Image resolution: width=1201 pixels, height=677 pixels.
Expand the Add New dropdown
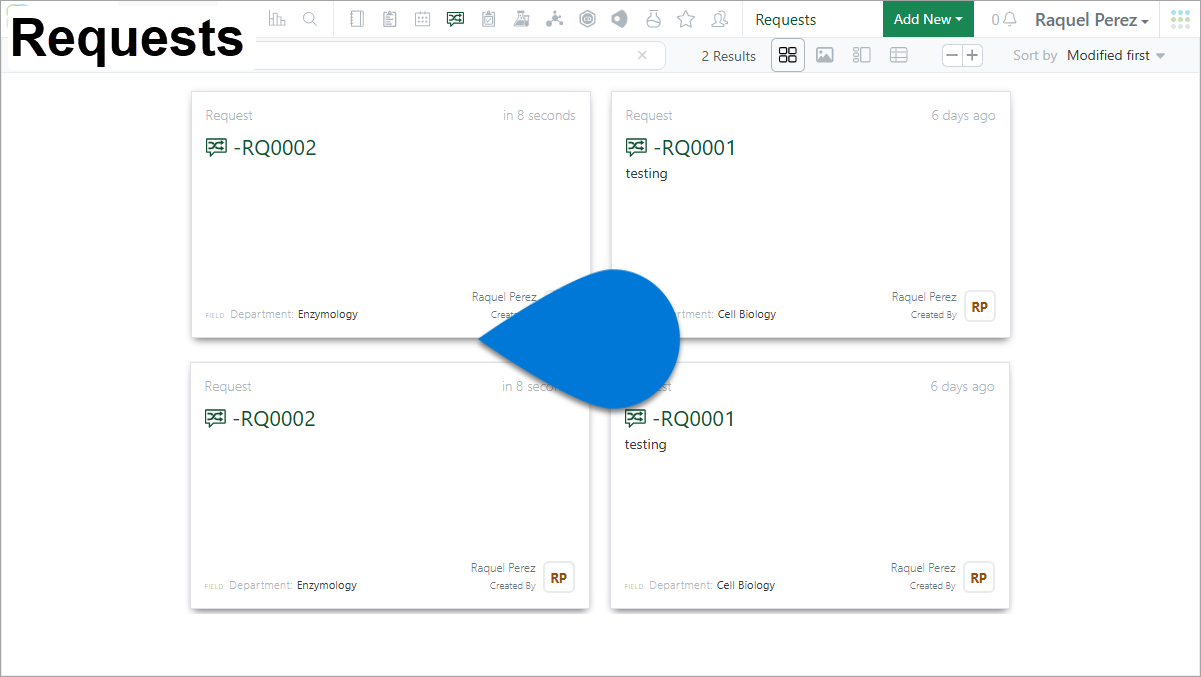(x=928, y=19)
